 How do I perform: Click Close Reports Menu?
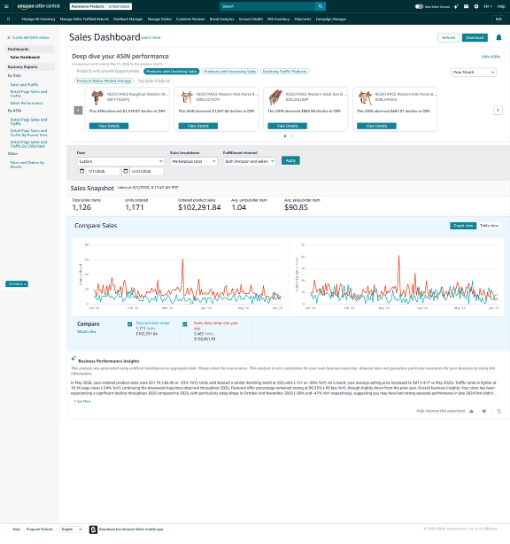pyautogui.click(x=28, y=37)
